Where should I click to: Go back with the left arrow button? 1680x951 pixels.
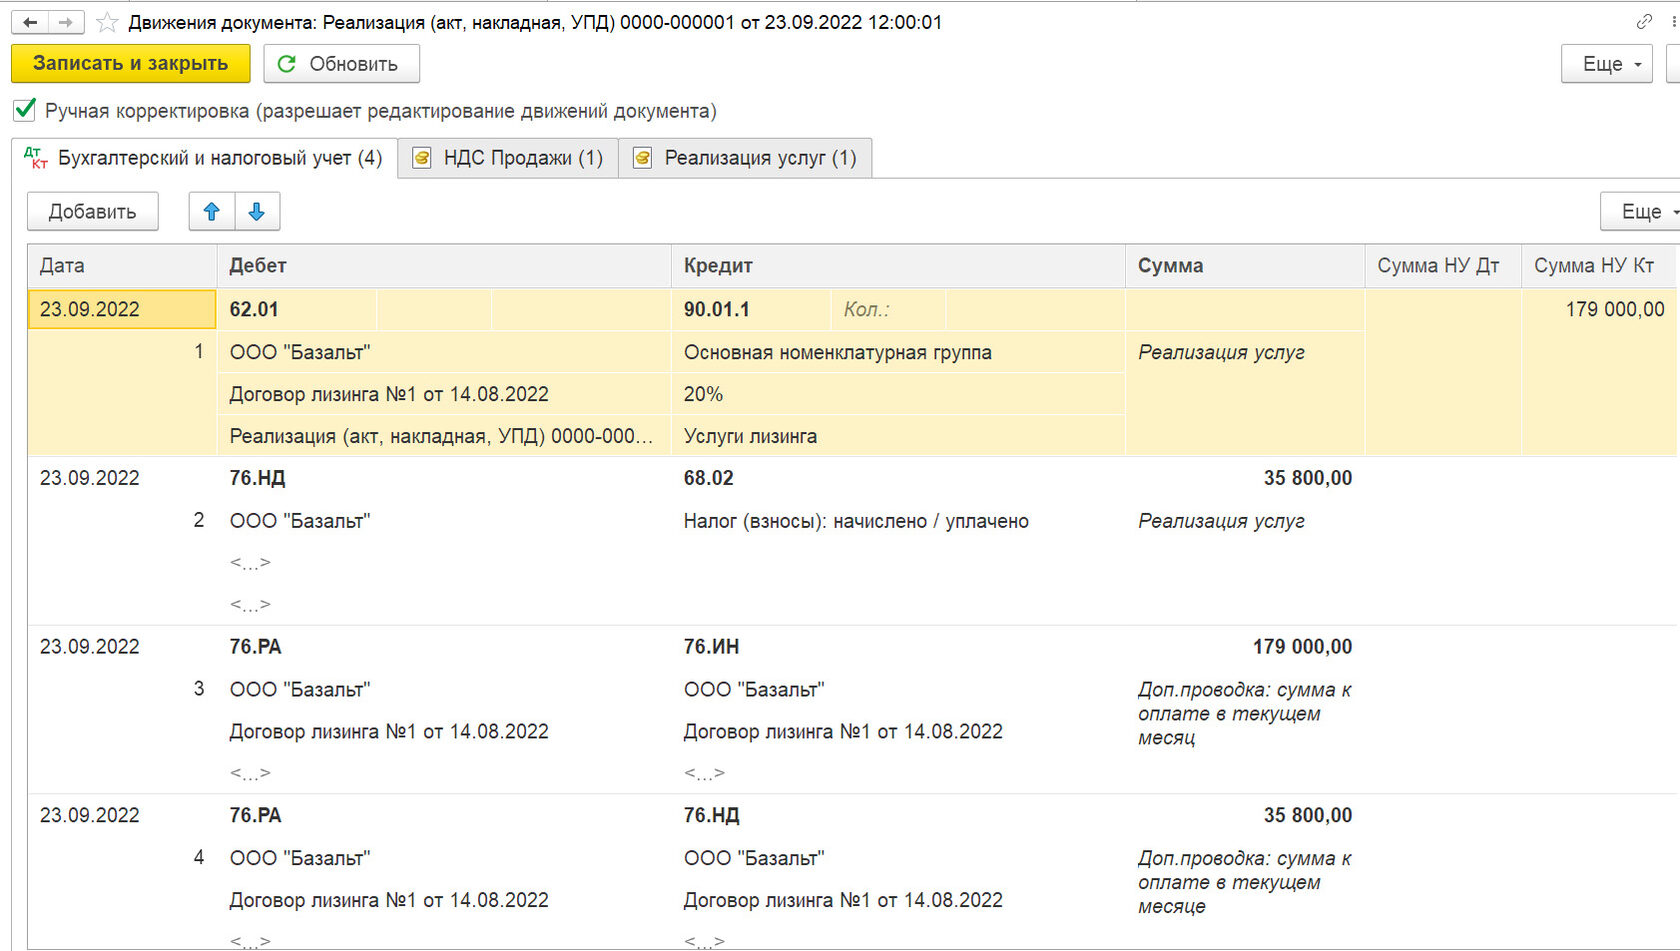(30, 22)
